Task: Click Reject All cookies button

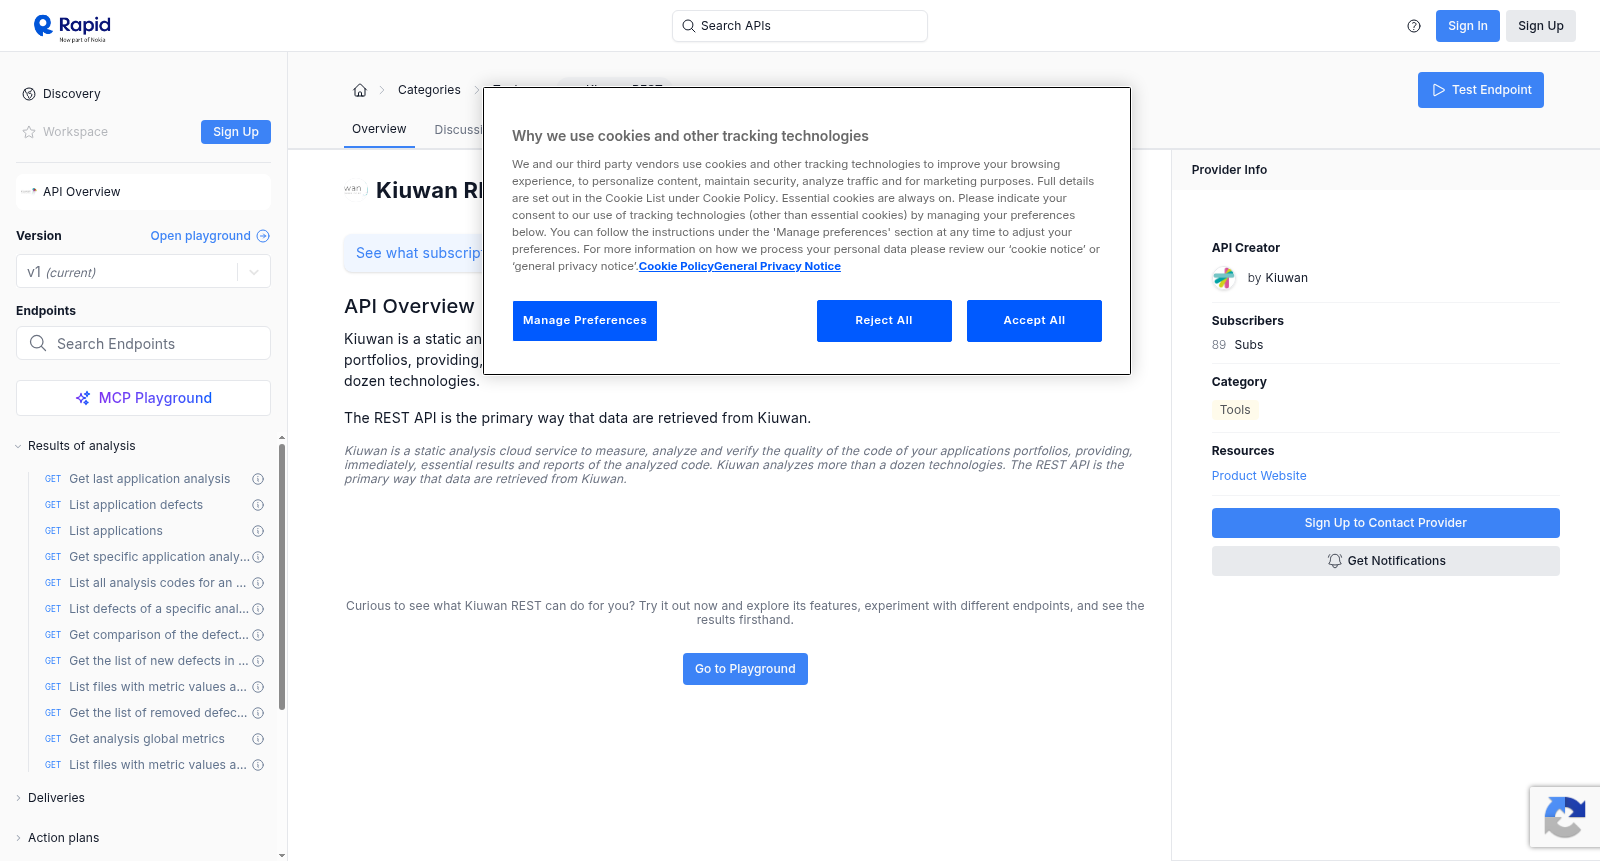Action: pos(884,321)
